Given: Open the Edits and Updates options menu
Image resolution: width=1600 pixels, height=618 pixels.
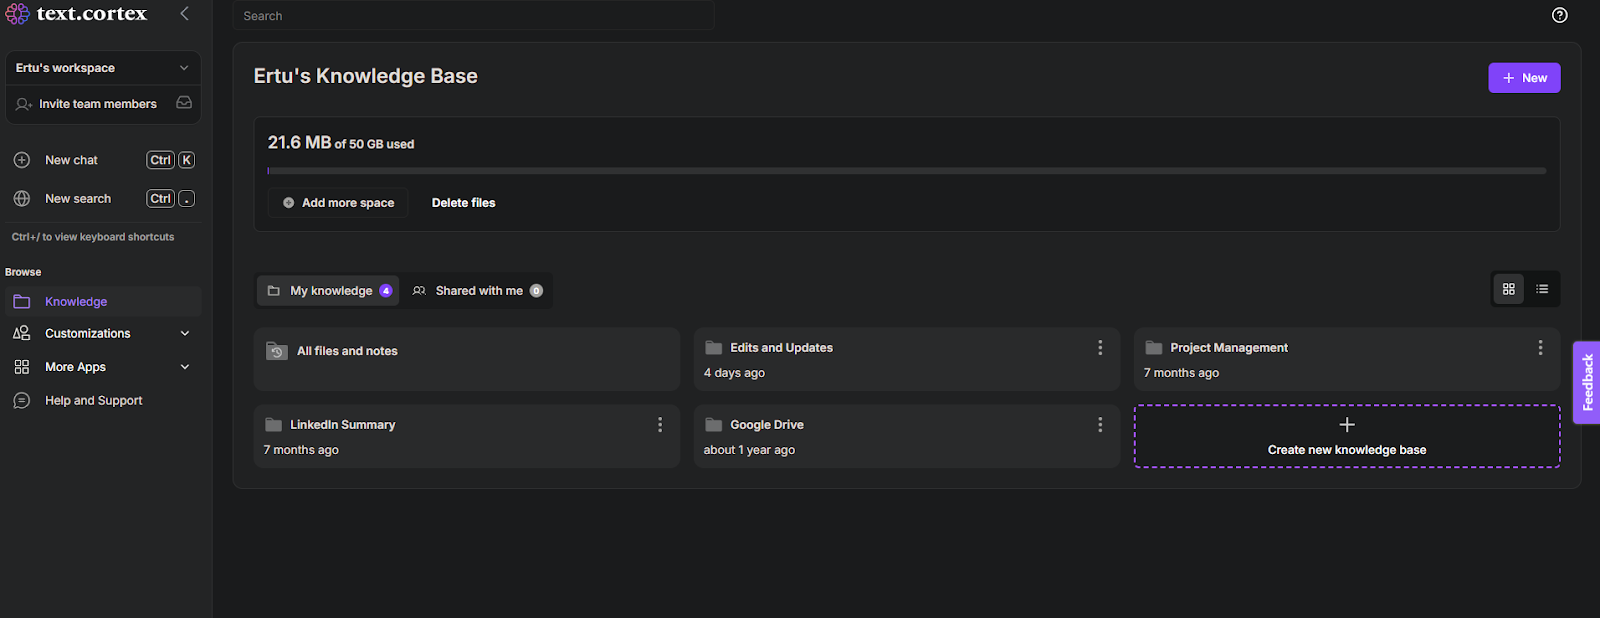Looking at the screenshot, I should (1100, 348).
